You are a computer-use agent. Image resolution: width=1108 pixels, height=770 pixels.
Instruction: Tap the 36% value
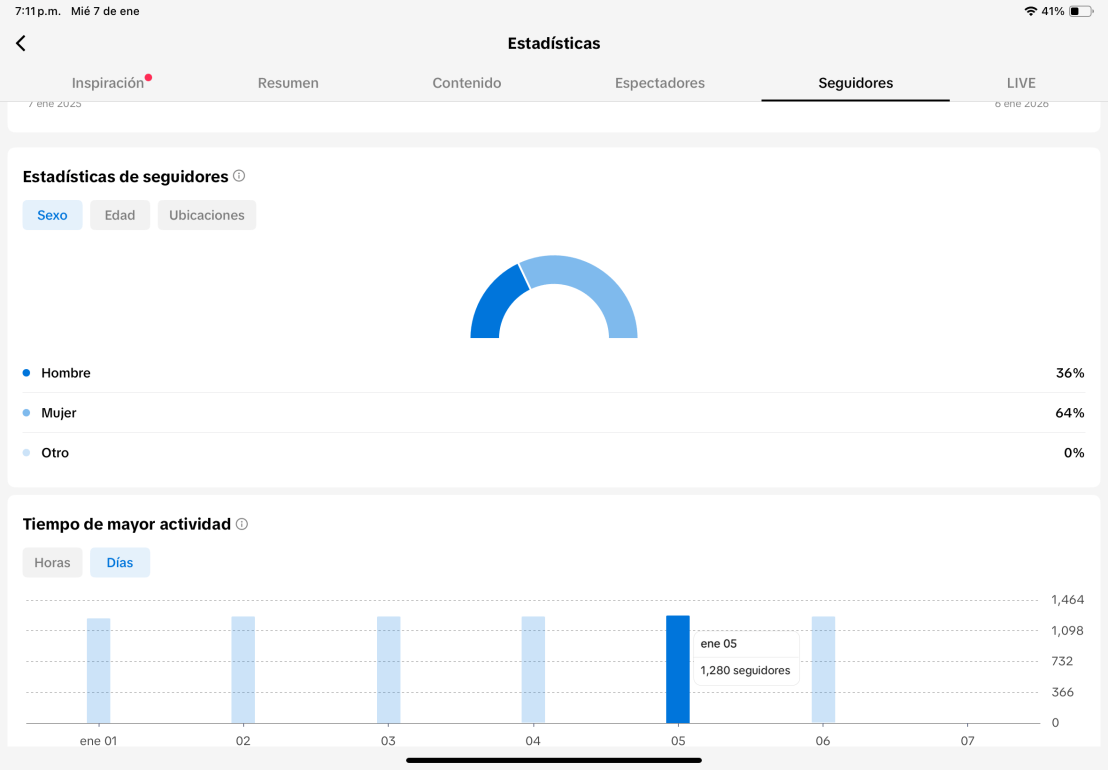[1070, 373]
